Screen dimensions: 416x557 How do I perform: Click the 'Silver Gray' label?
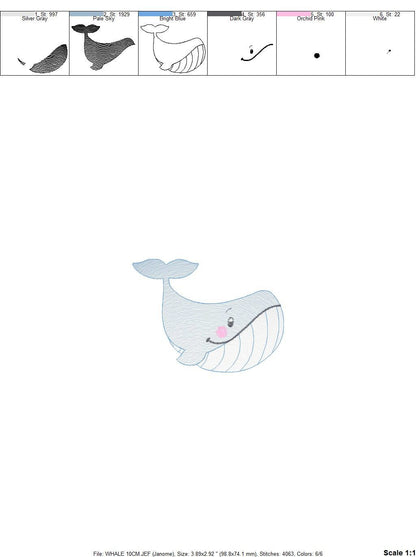(34, 18)
